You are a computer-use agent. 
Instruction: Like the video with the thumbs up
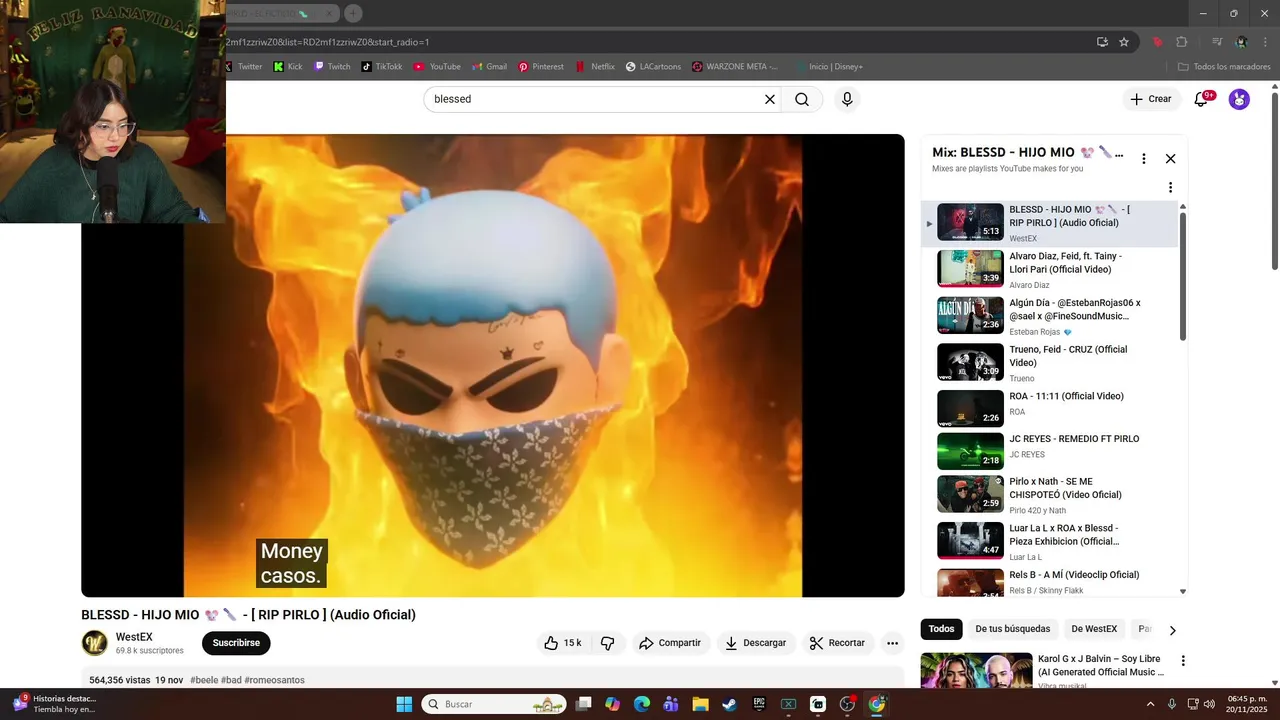[562, 643]
